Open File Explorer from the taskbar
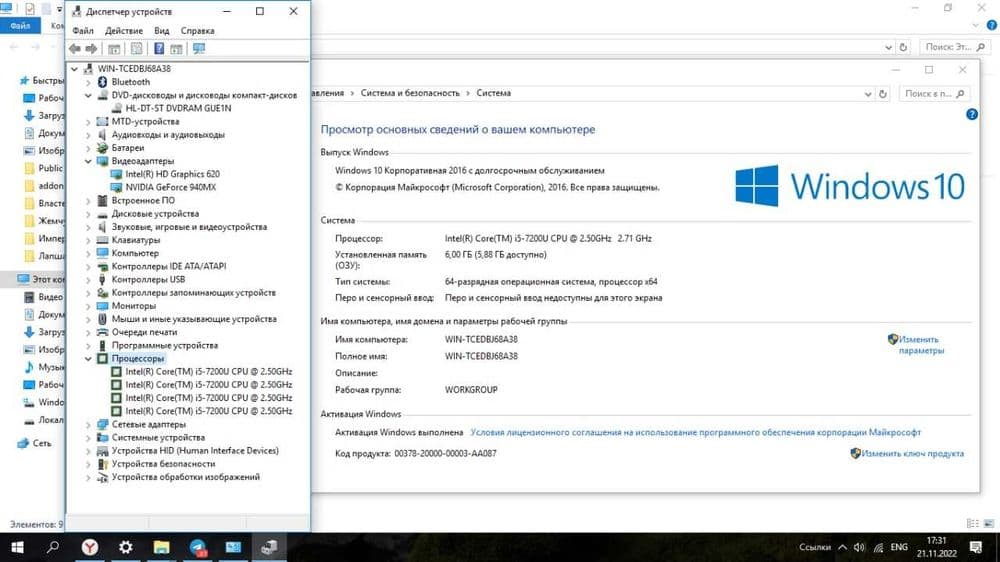Viewport: 1000px width, 562px height. coord(161,547)
